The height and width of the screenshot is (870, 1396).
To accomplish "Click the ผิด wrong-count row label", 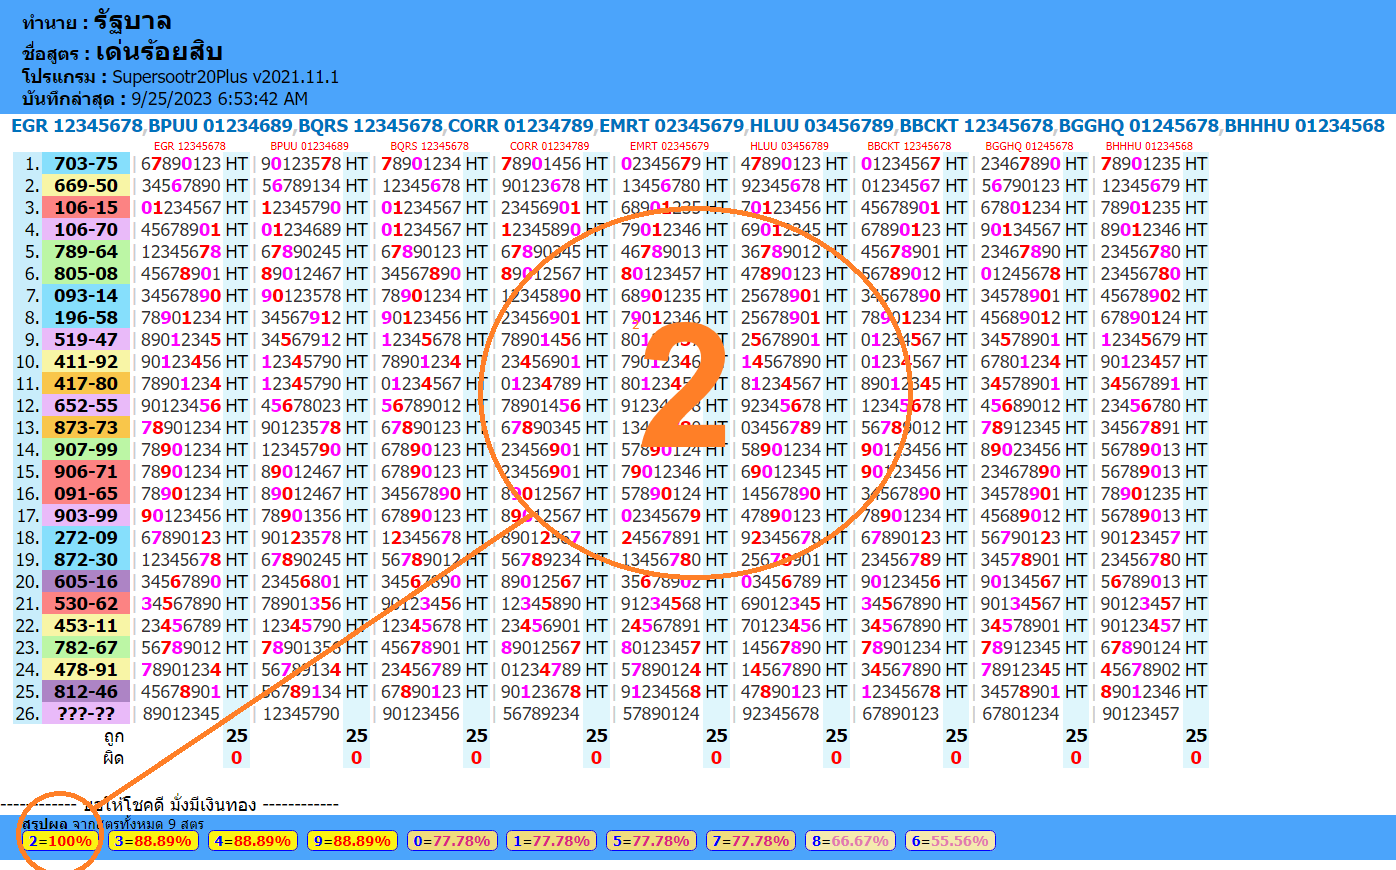I will tap(114, 758).
